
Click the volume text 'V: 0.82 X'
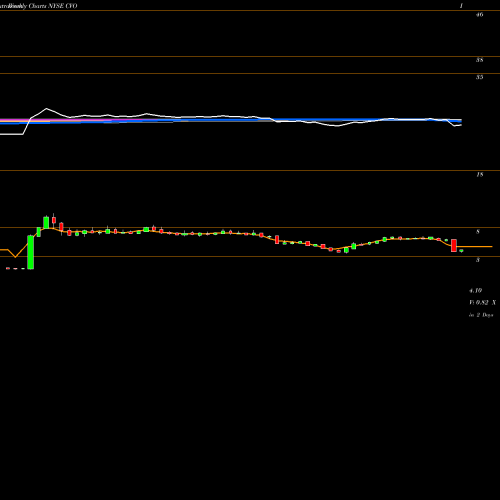482,303
